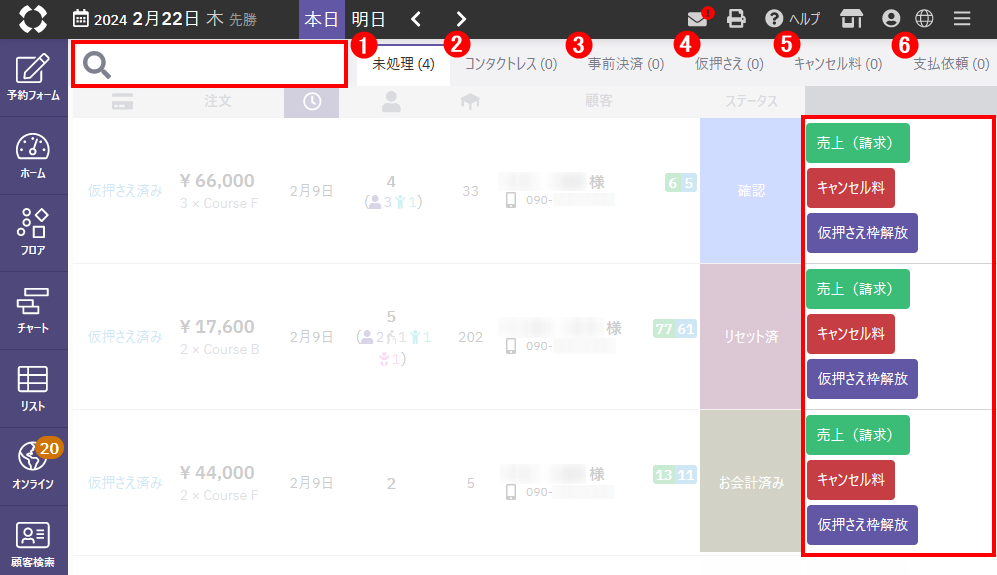Open the hamburger menu in top bar
The image size is (997, 575).
(x=962, y=18)
